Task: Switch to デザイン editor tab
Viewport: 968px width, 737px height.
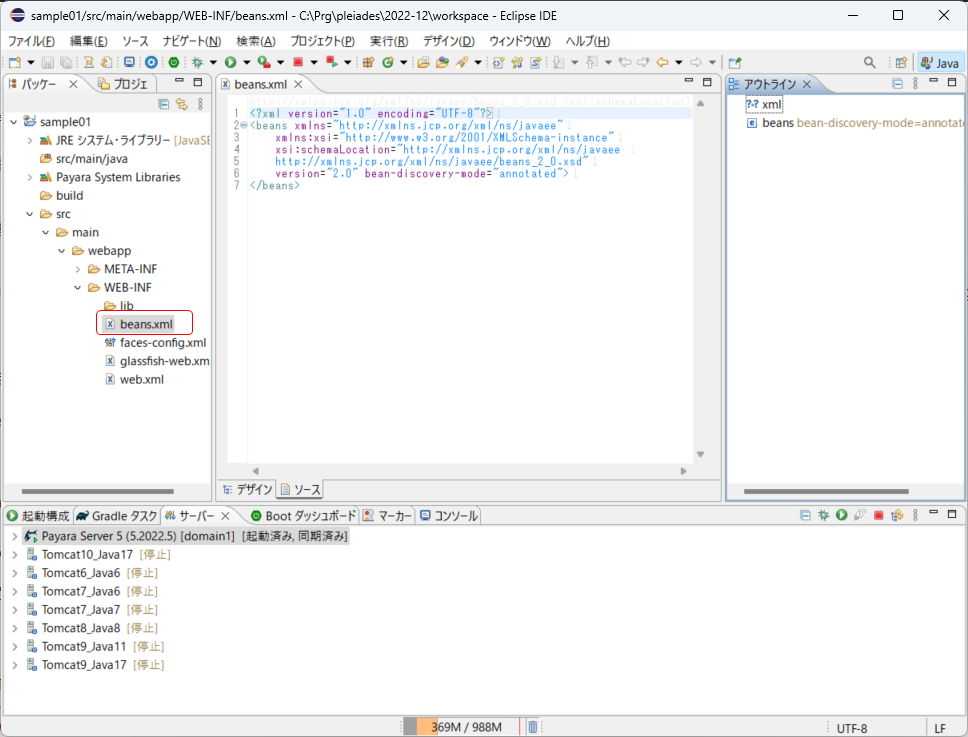Action: click(247, 489)
